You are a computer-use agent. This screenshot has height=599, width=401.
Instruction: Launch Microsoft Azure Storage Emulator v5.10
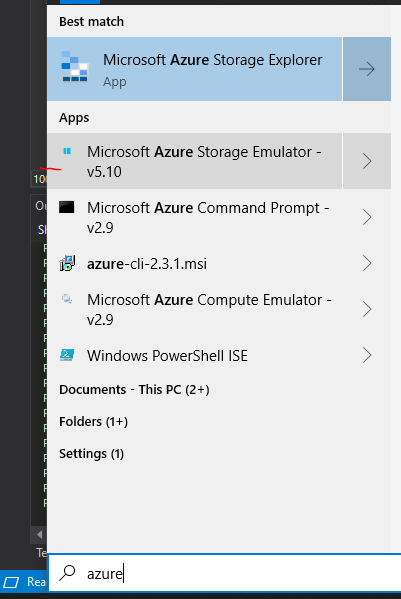194,161
